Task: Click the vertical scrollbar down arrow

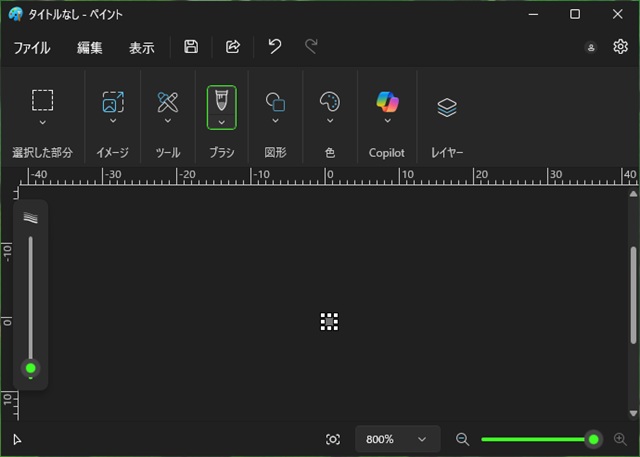Action: [633, 413]
